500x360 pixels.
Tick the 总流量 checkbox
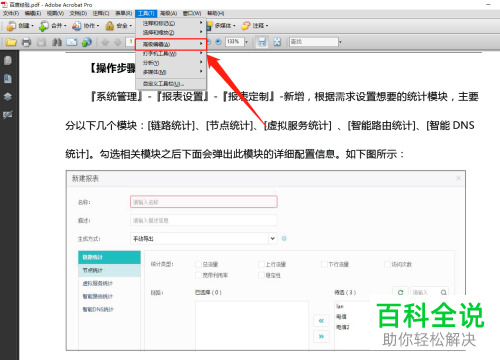click(x=199, y=264)
